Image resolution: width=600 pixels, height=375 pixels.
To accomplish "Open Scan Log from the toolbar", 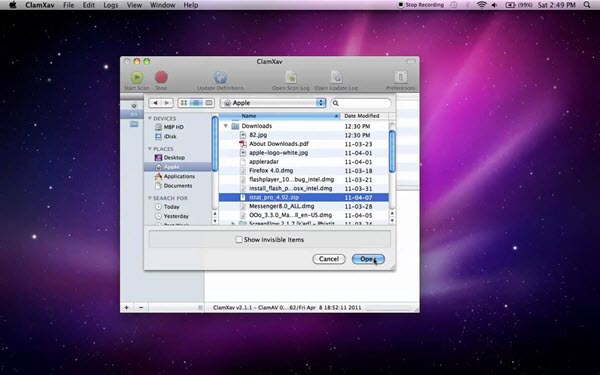I will [291, 77].
